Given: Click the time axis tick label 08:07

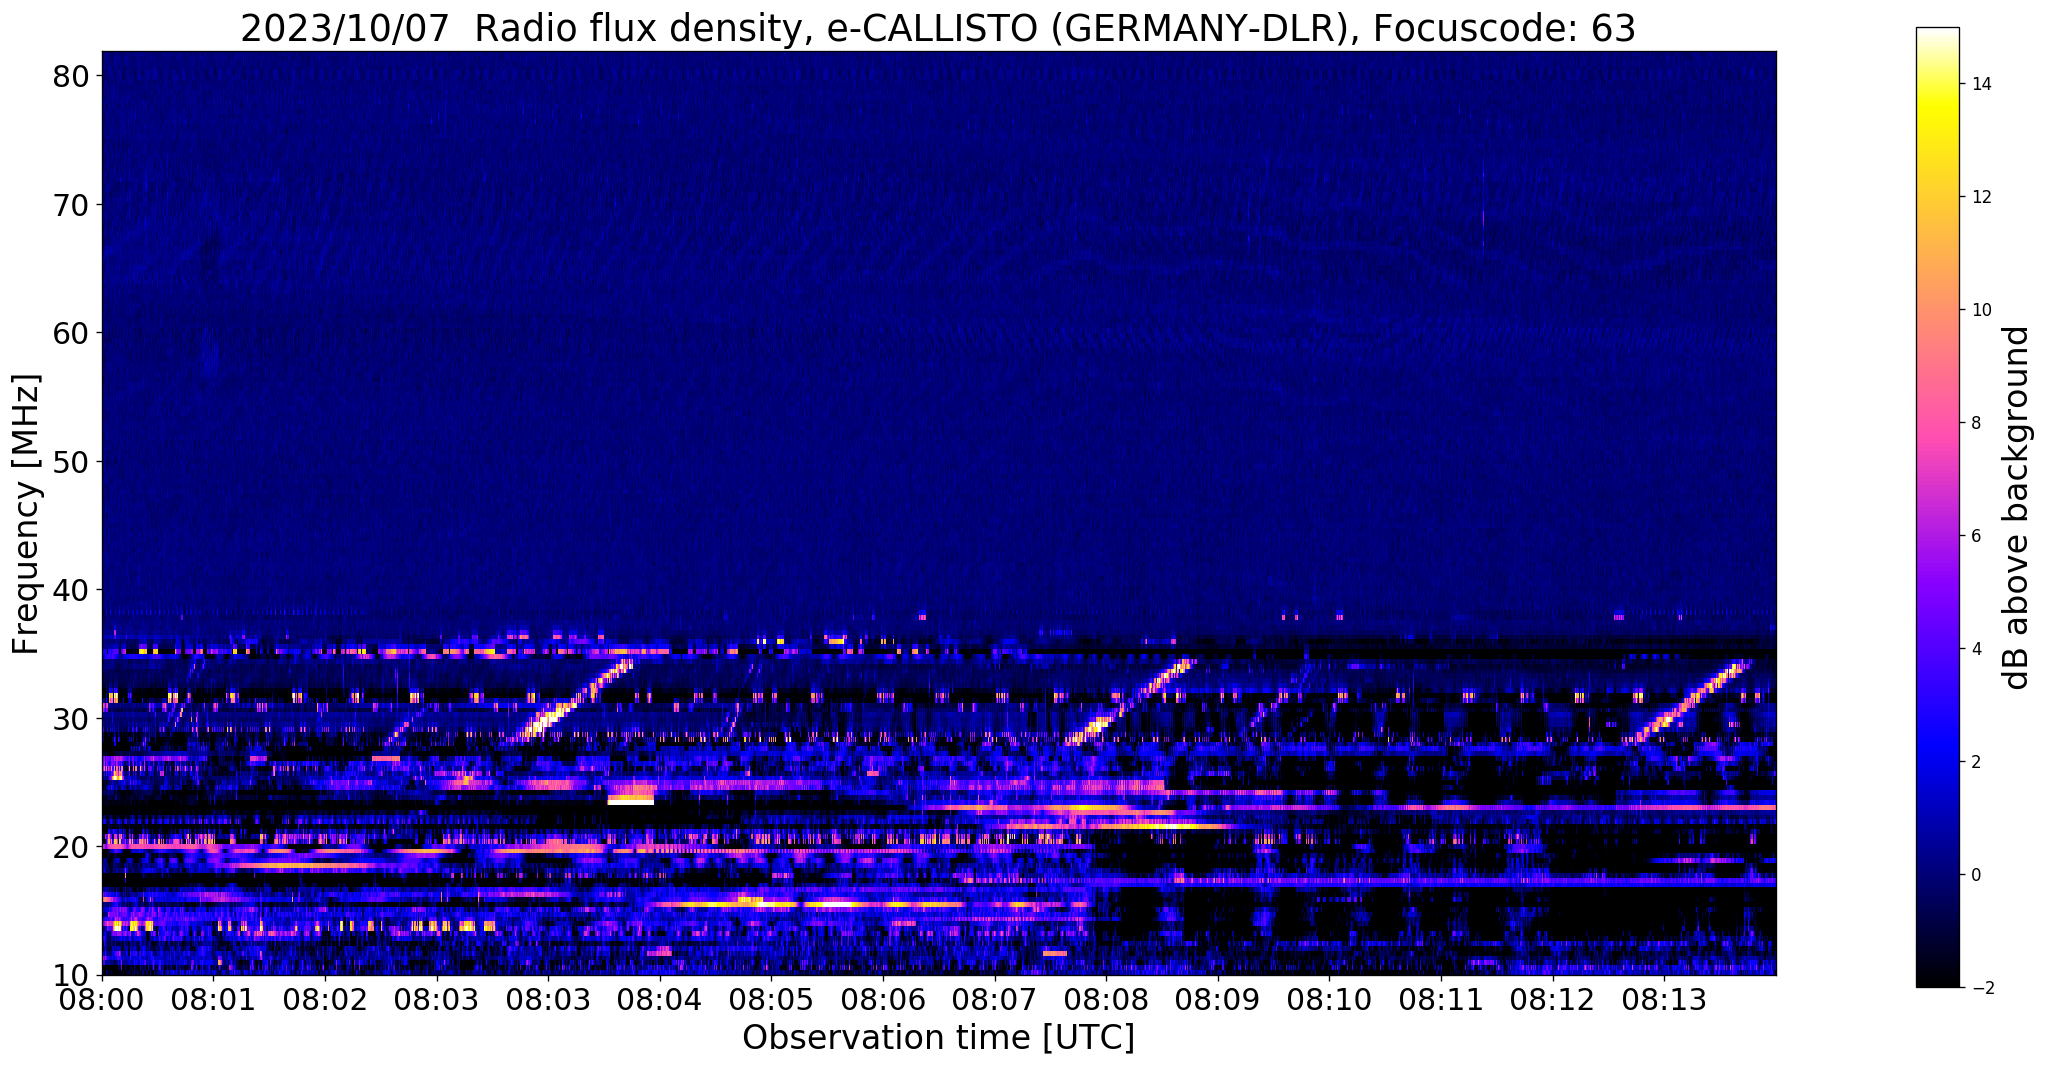Looking at the screenshot, I should tap(994, 998).
